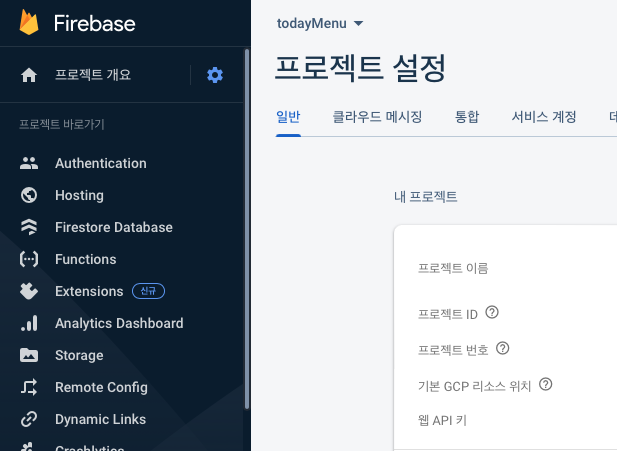The width and height of the screenshot is (617, 451).
Task: Click the 프로젝트 설정 page title
Action: coord(360,68)
